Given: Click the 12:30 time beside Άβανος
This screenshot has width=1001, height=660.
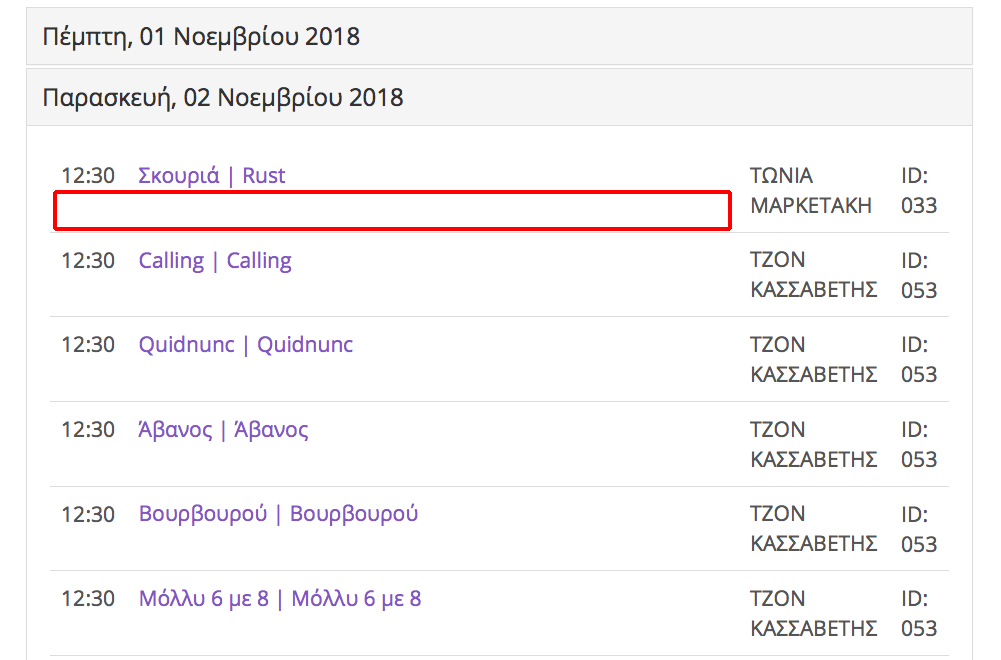Looking at the screenshot, I should (x=88, y=430).
